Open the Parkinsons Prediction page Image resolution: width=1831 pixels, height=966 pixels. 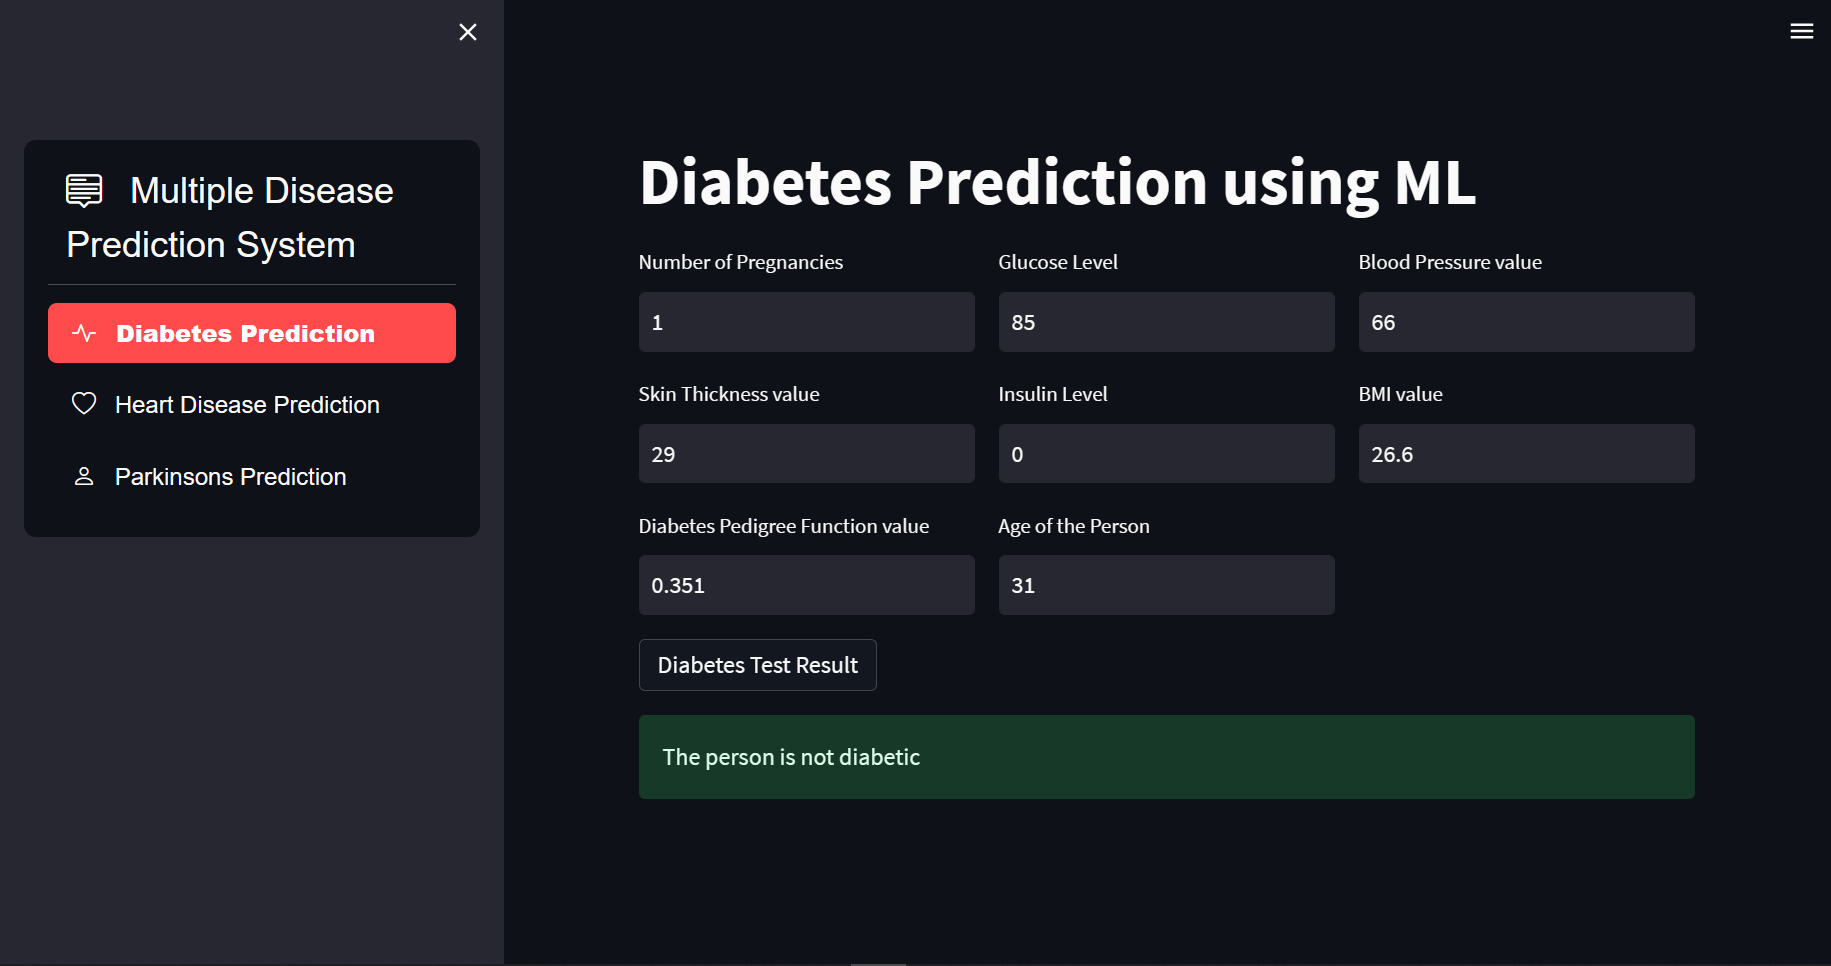coord(229,476)
